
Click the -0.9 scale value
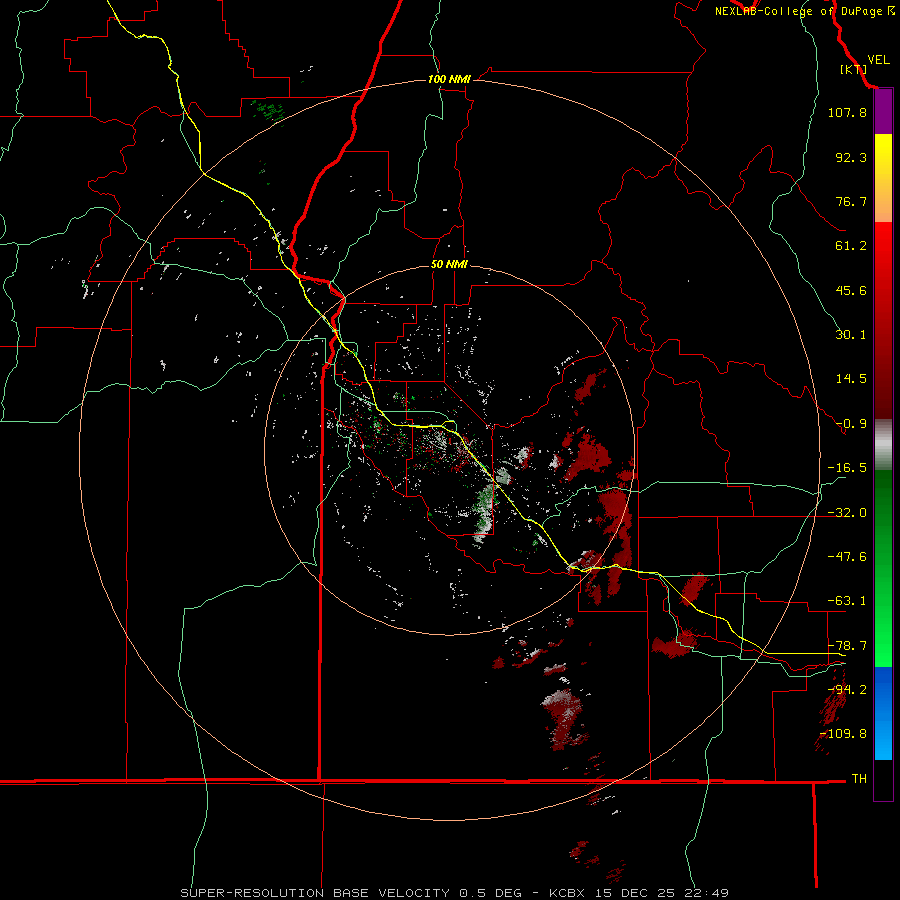pos(851,424)
